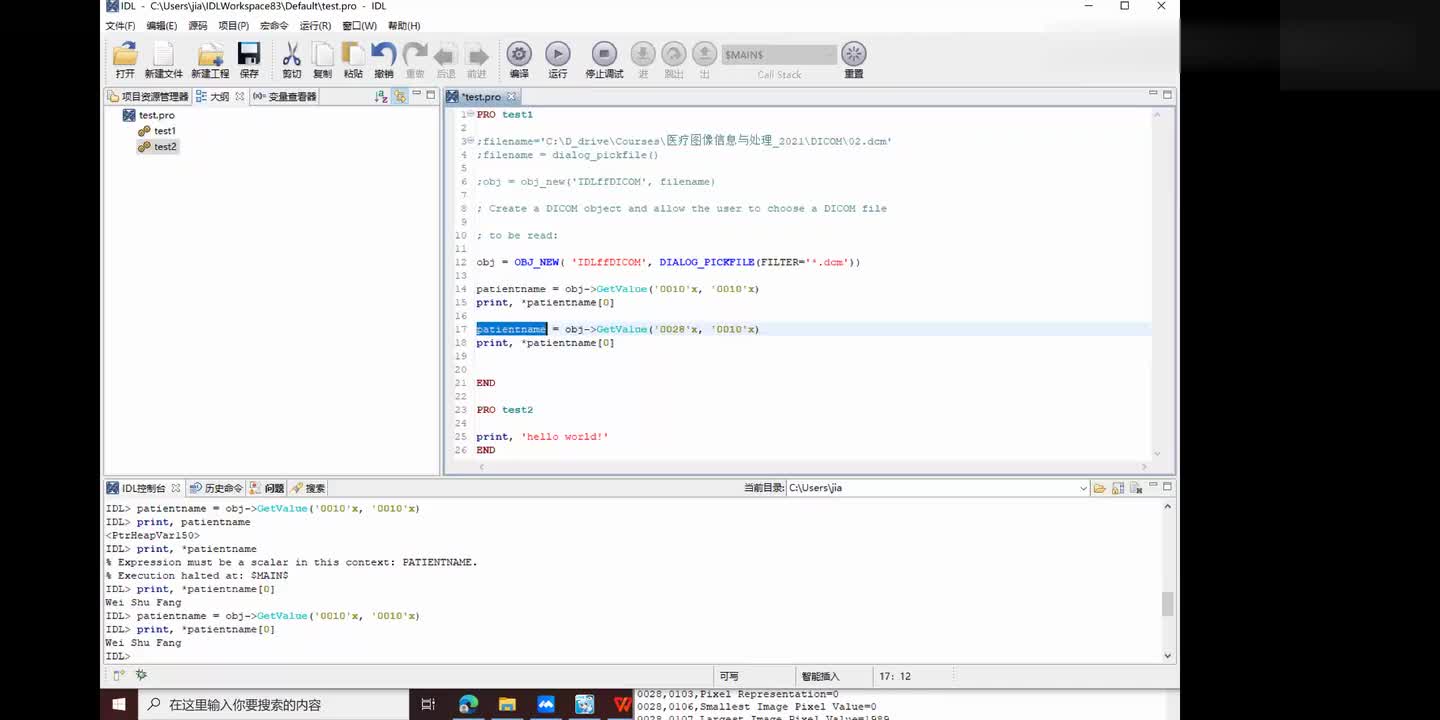Select test.pro node in outline tree
Viewport: 1440px width, 720px height.
[149, 115]
